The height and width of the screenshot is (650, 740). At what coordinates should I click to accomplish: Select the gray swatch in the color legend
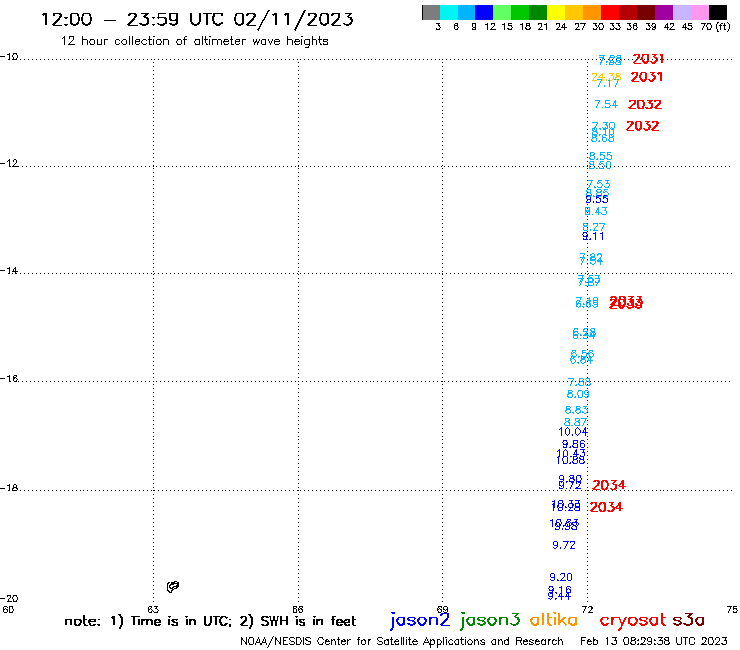pyautogui.click(x=431, y=12)
